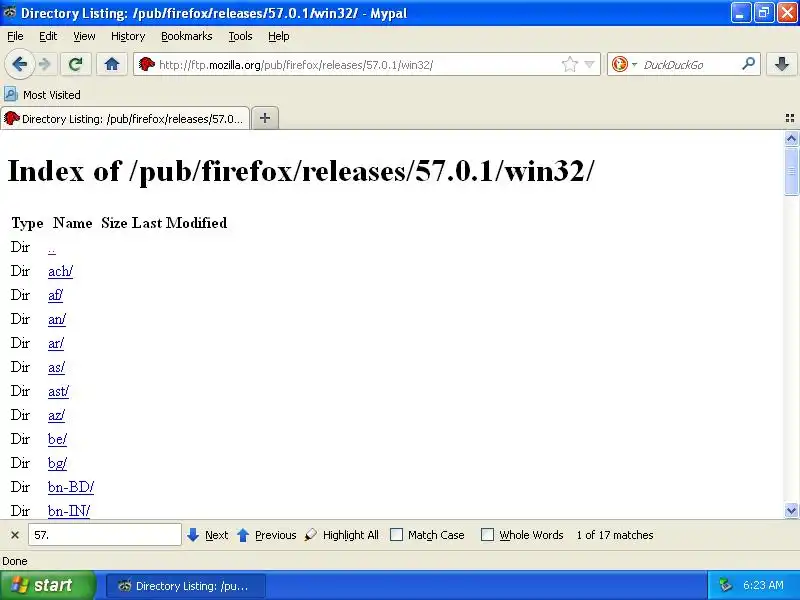This screenshot has width=800, height=600.
Task: Go back with the Back arrow button
Action: tap(19, 64)
